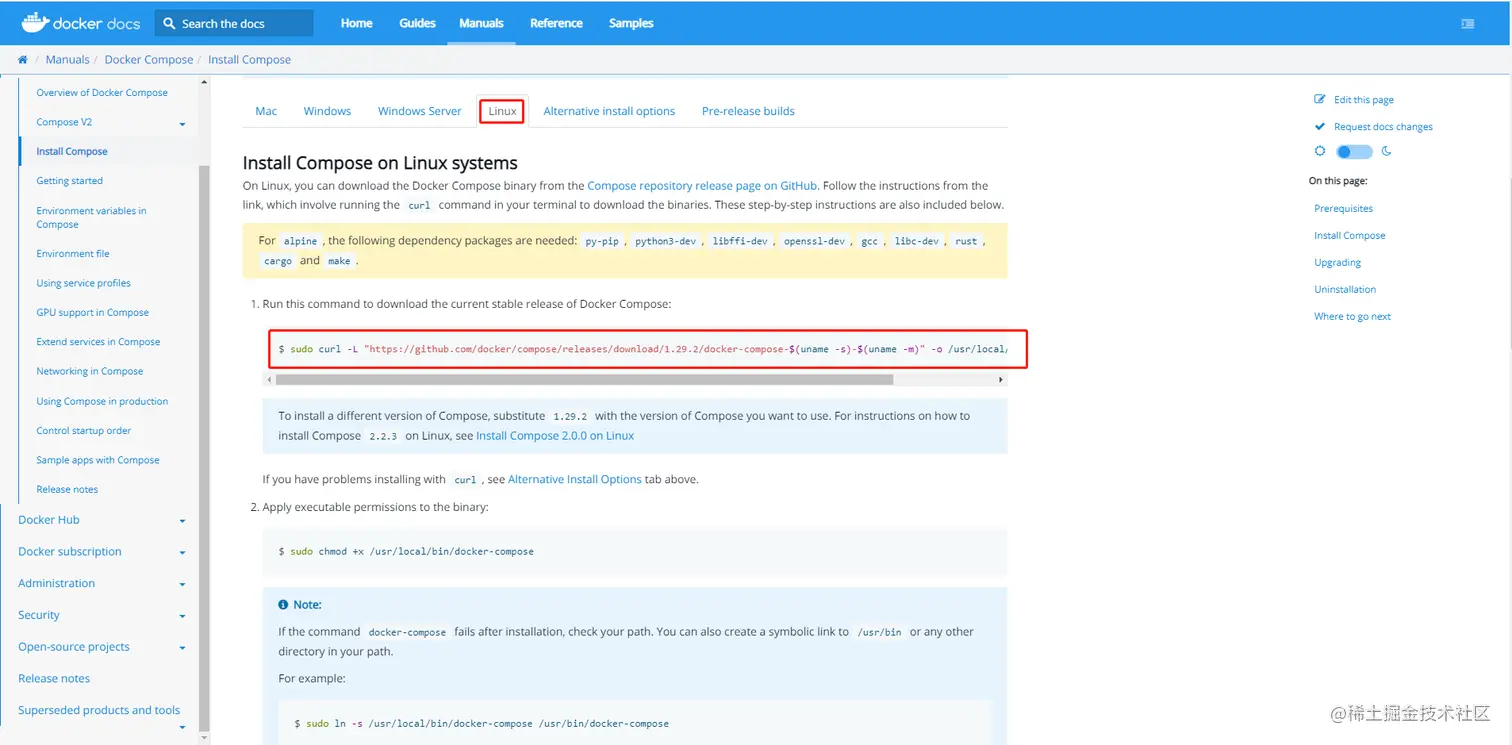
Task: Click the Request docs changes checkmark icon
Action: (1320, 126)
